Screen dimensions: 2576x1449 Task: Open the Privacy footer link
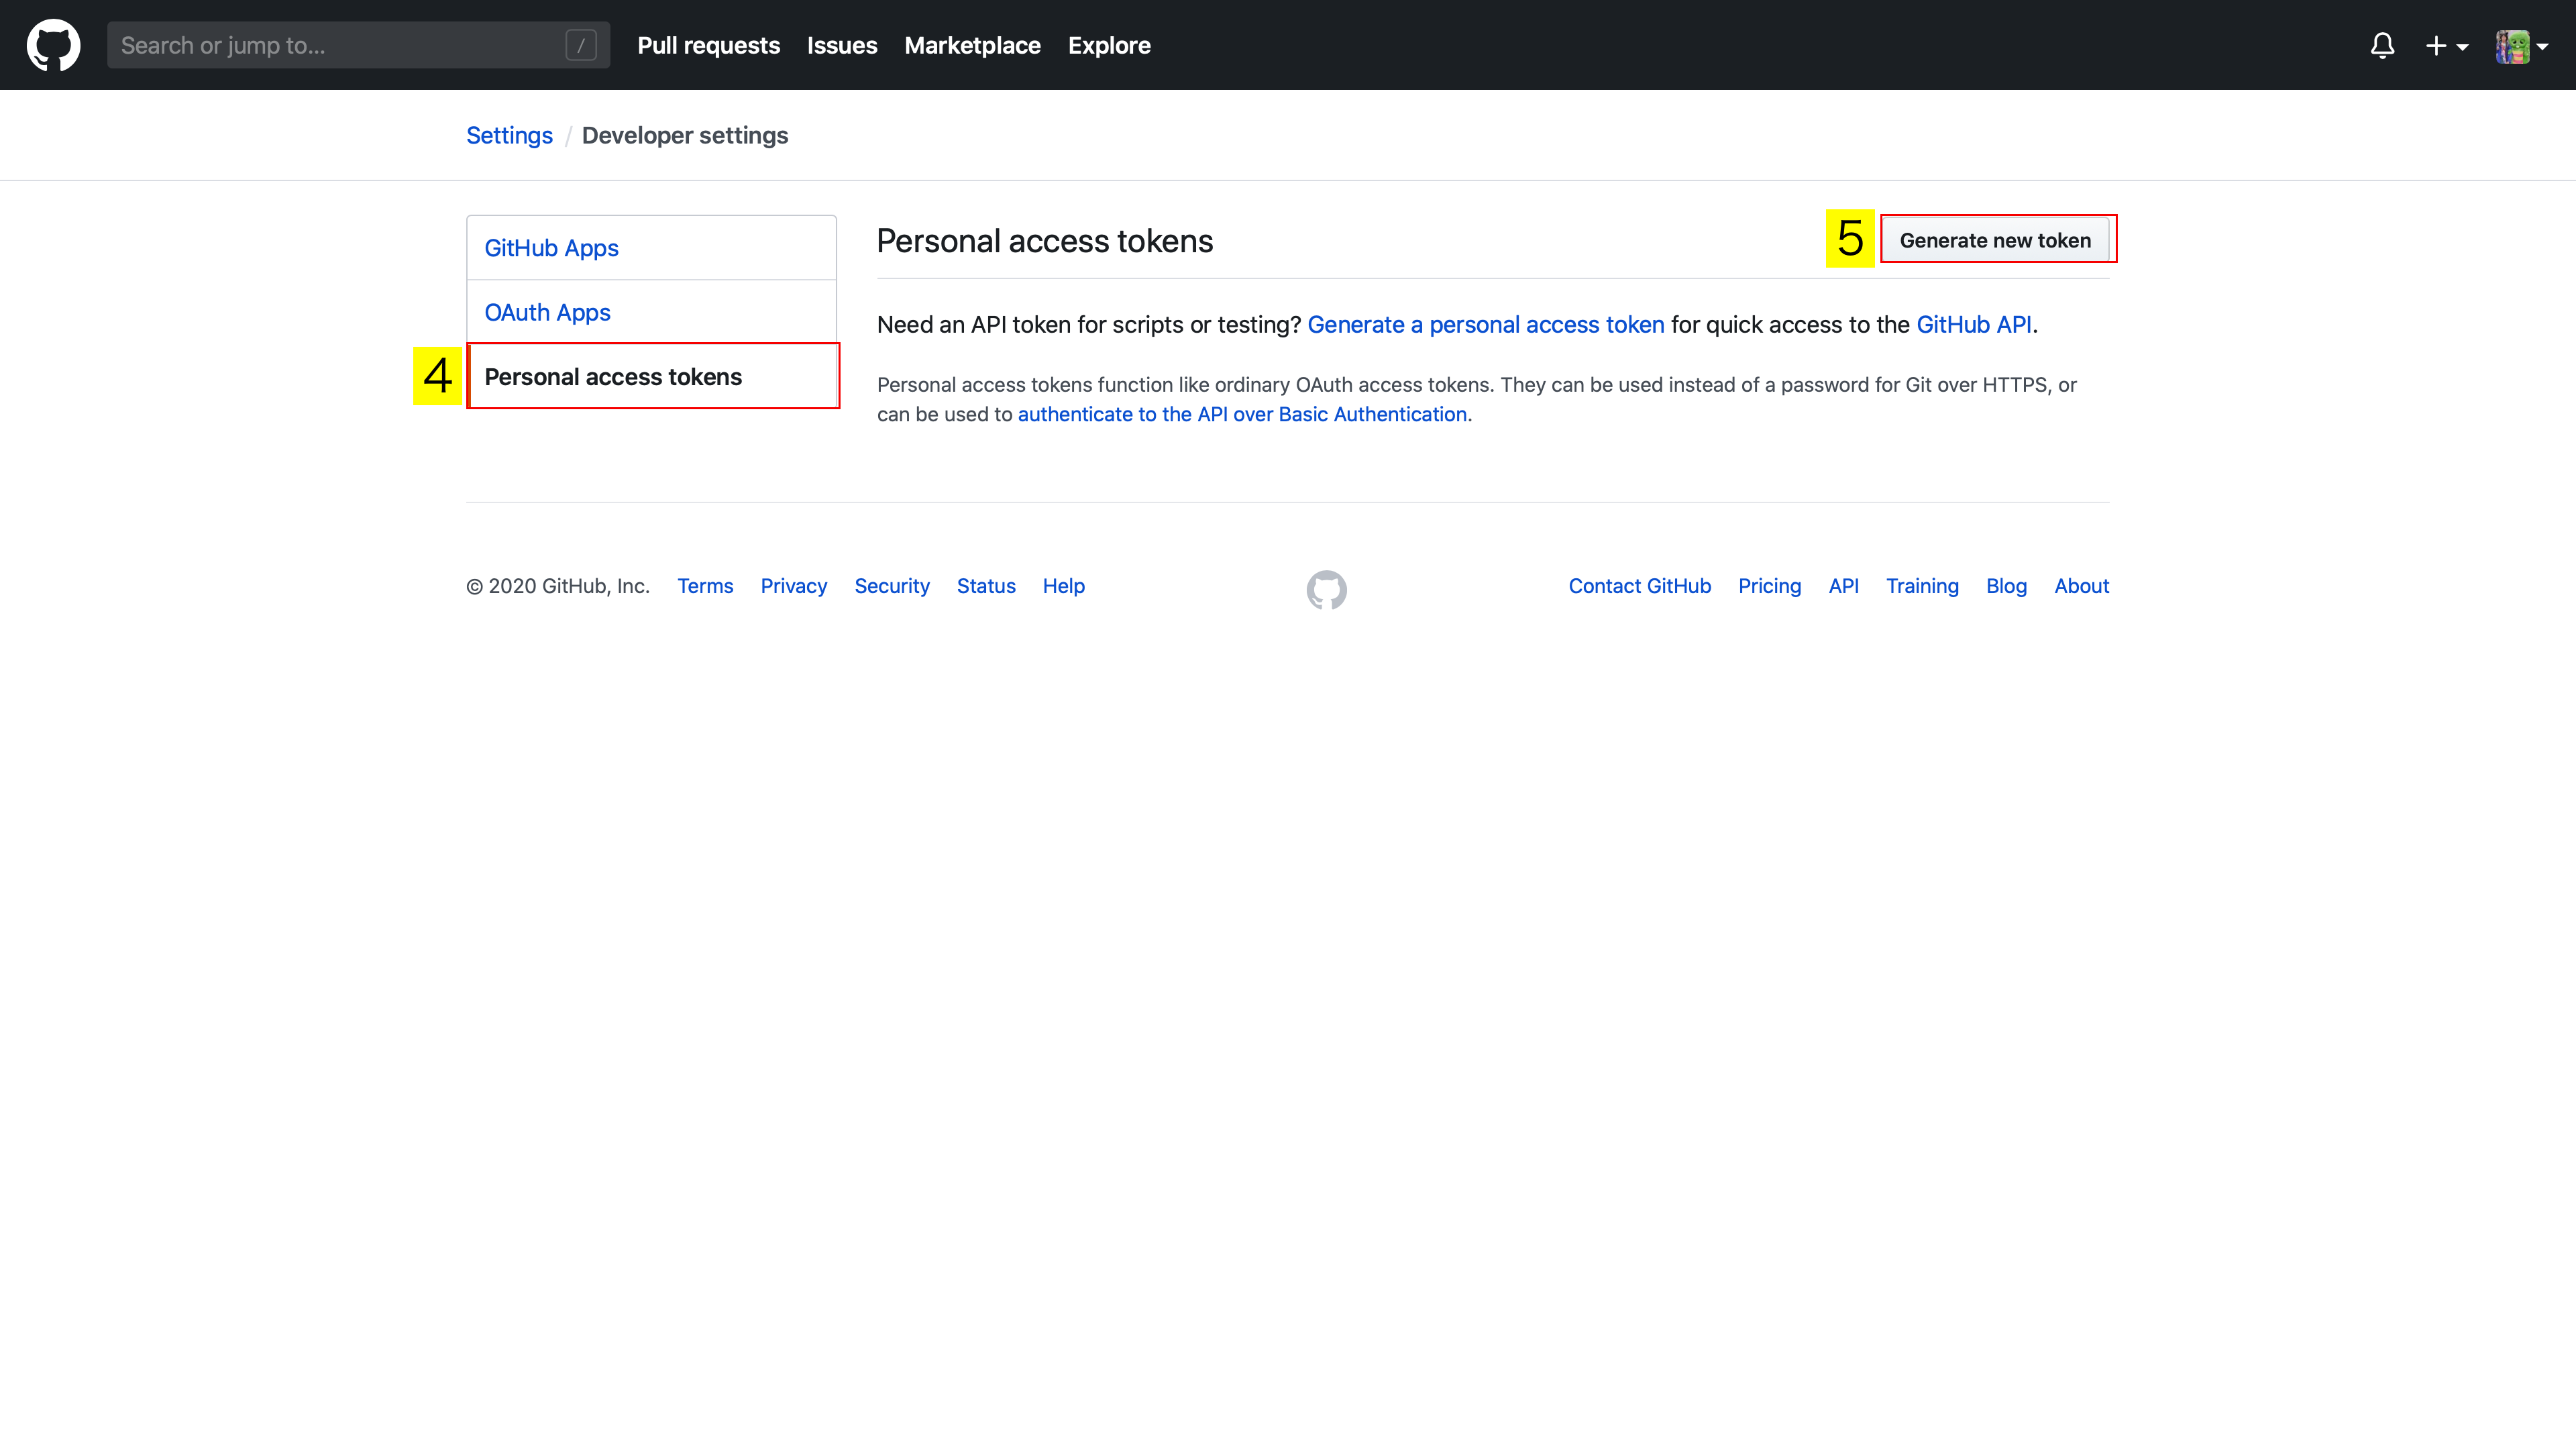(x=793, y=586)
